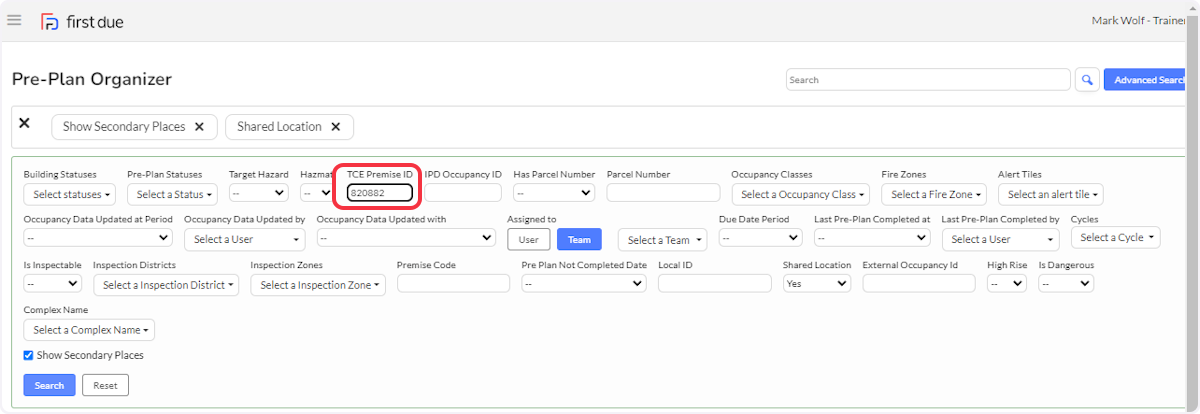Remove the Show Secondary Places filter chip
Image resolution: width=1200 pixels, height=414 pixels.
tap(199, 127)
